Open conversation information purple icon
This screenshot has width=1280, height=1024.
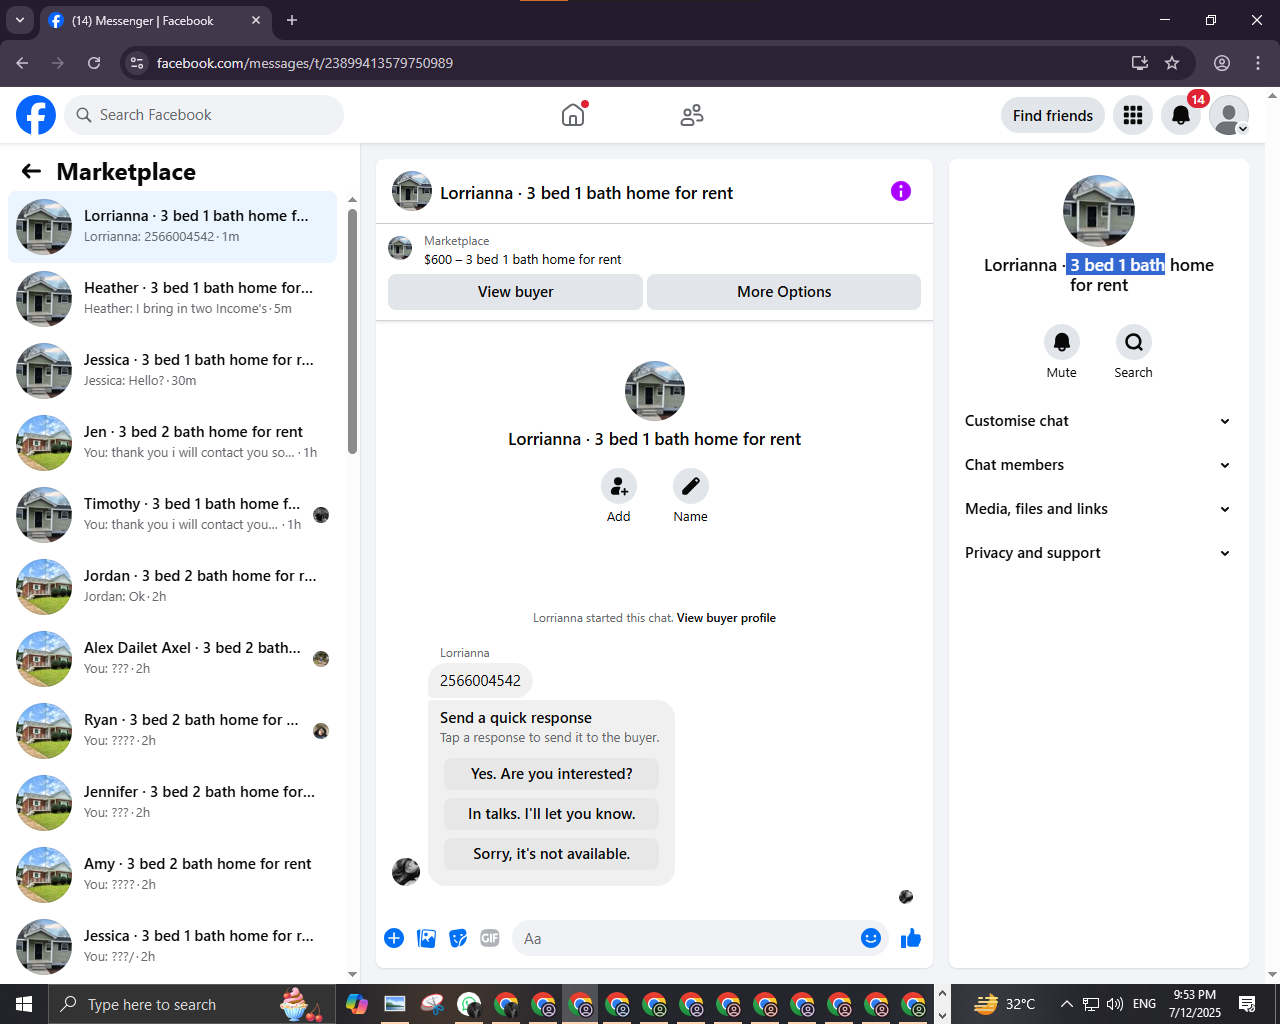(901, 191)
